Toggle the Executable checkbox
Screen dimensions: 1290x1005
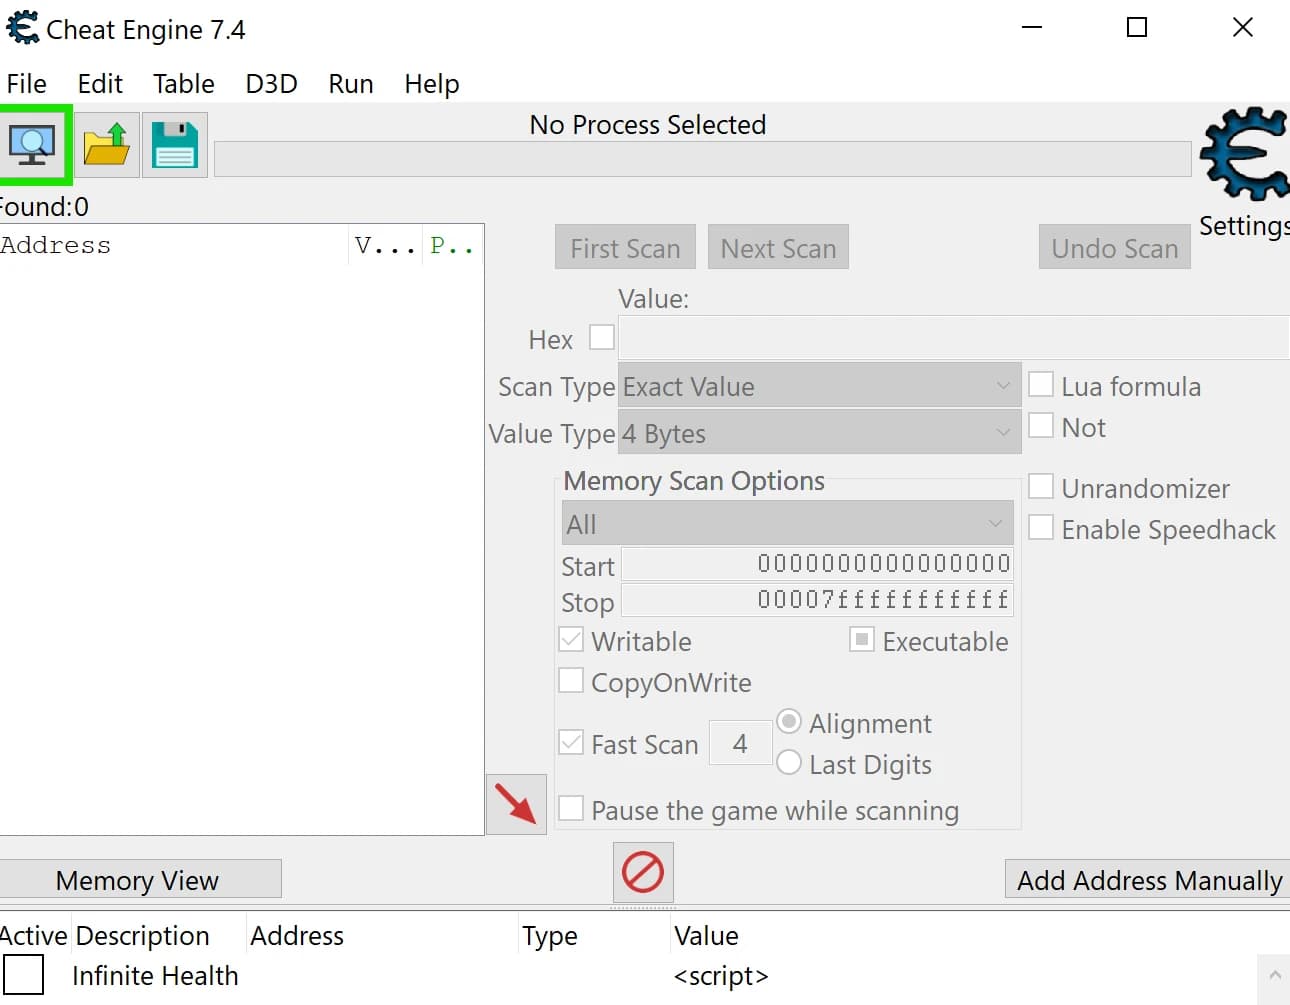862,640
